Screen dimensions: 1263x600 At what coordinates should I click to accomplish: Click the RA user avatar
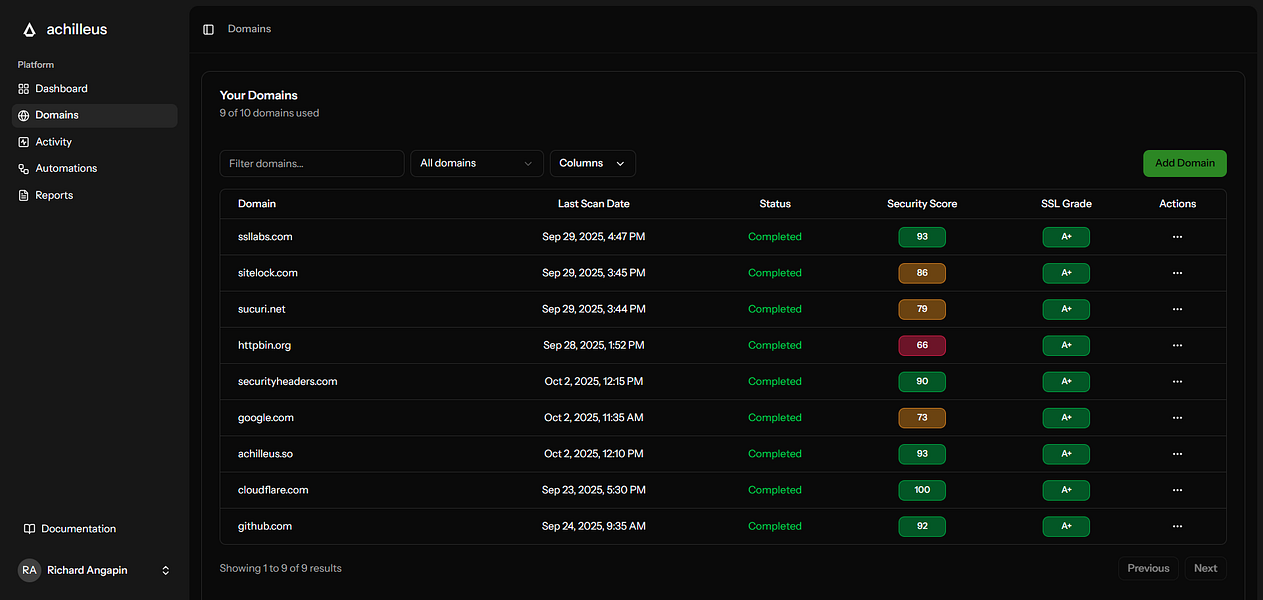click(x=29, y=570)
